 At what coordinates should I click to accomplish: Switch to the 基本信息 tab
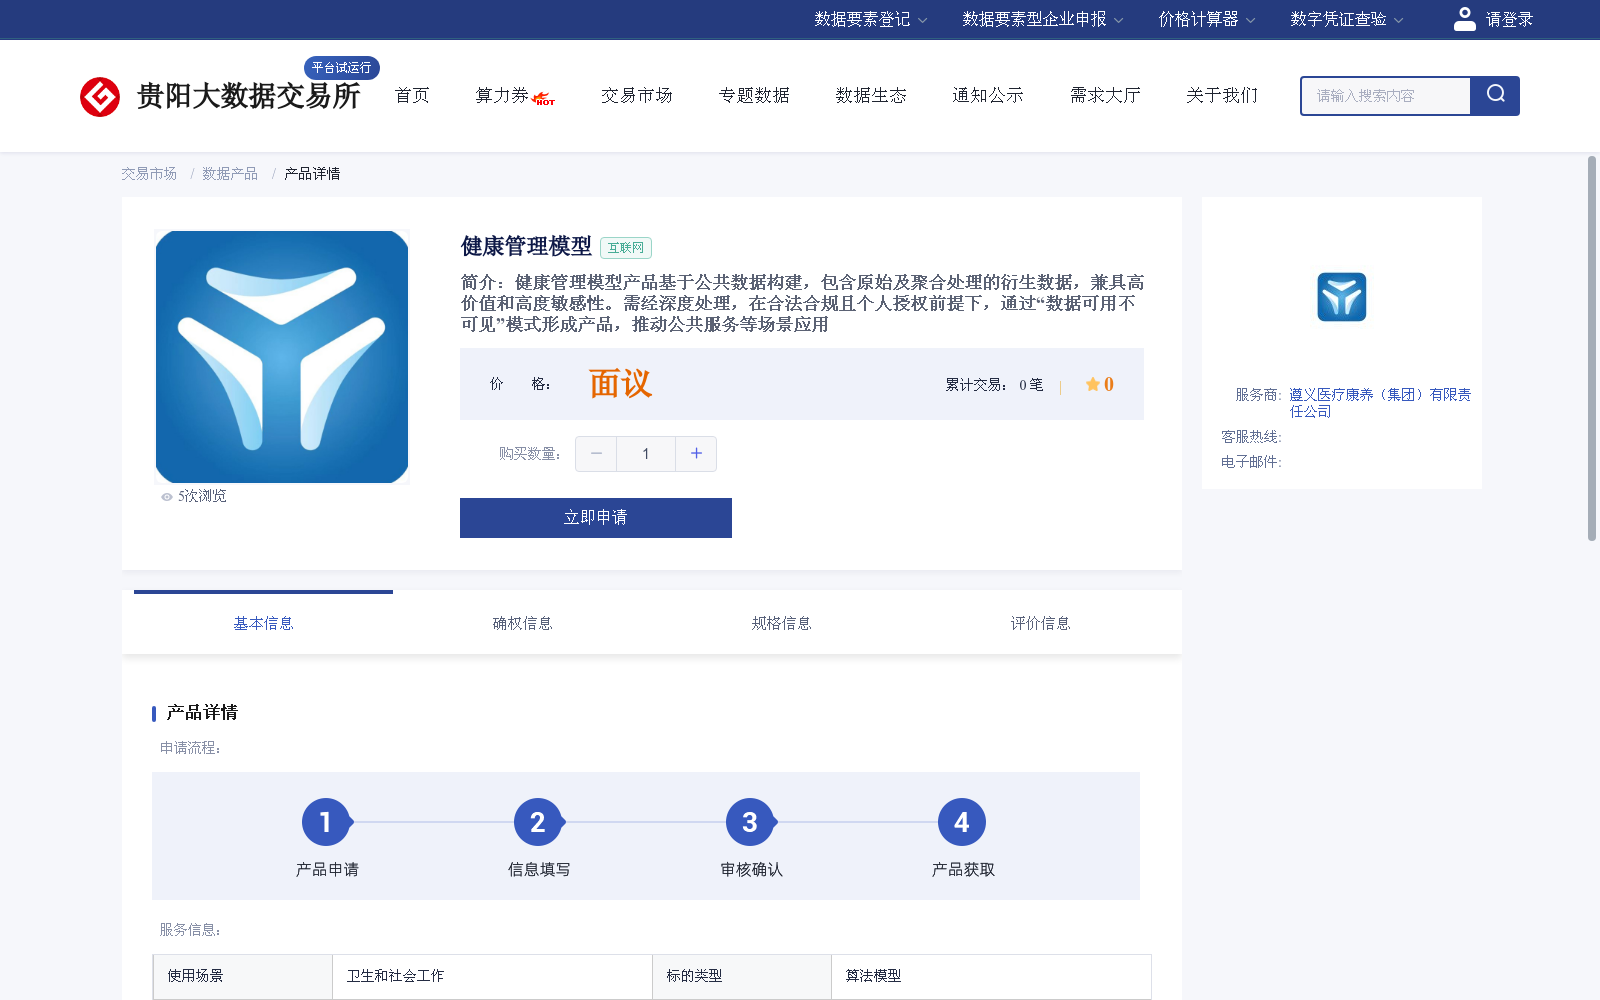coord(263,623)
